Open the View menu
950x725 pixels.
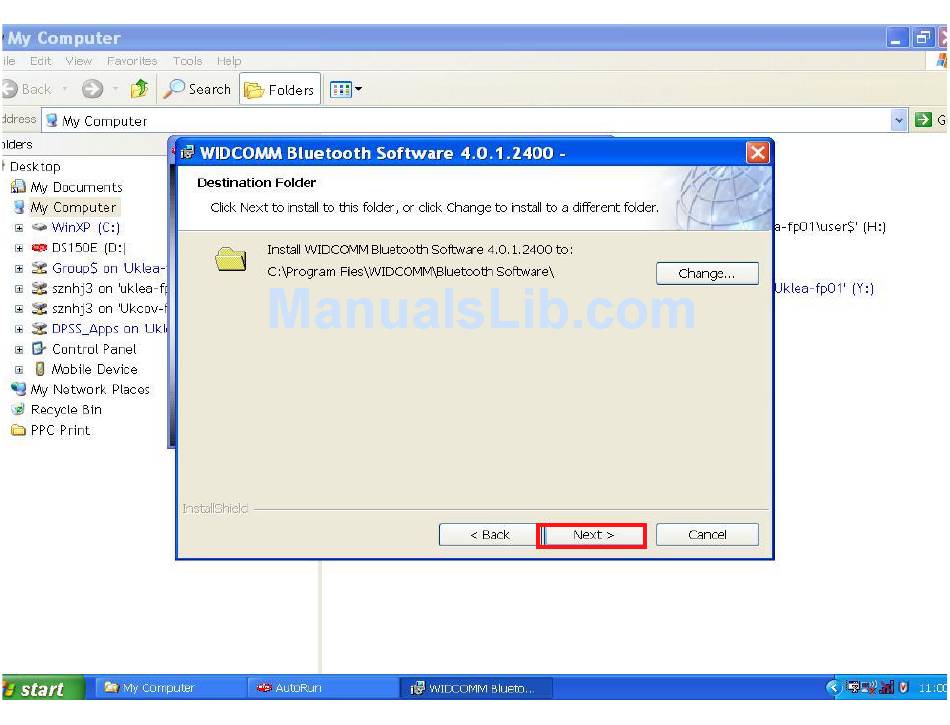pyautogui.click(x=79, y=61)
